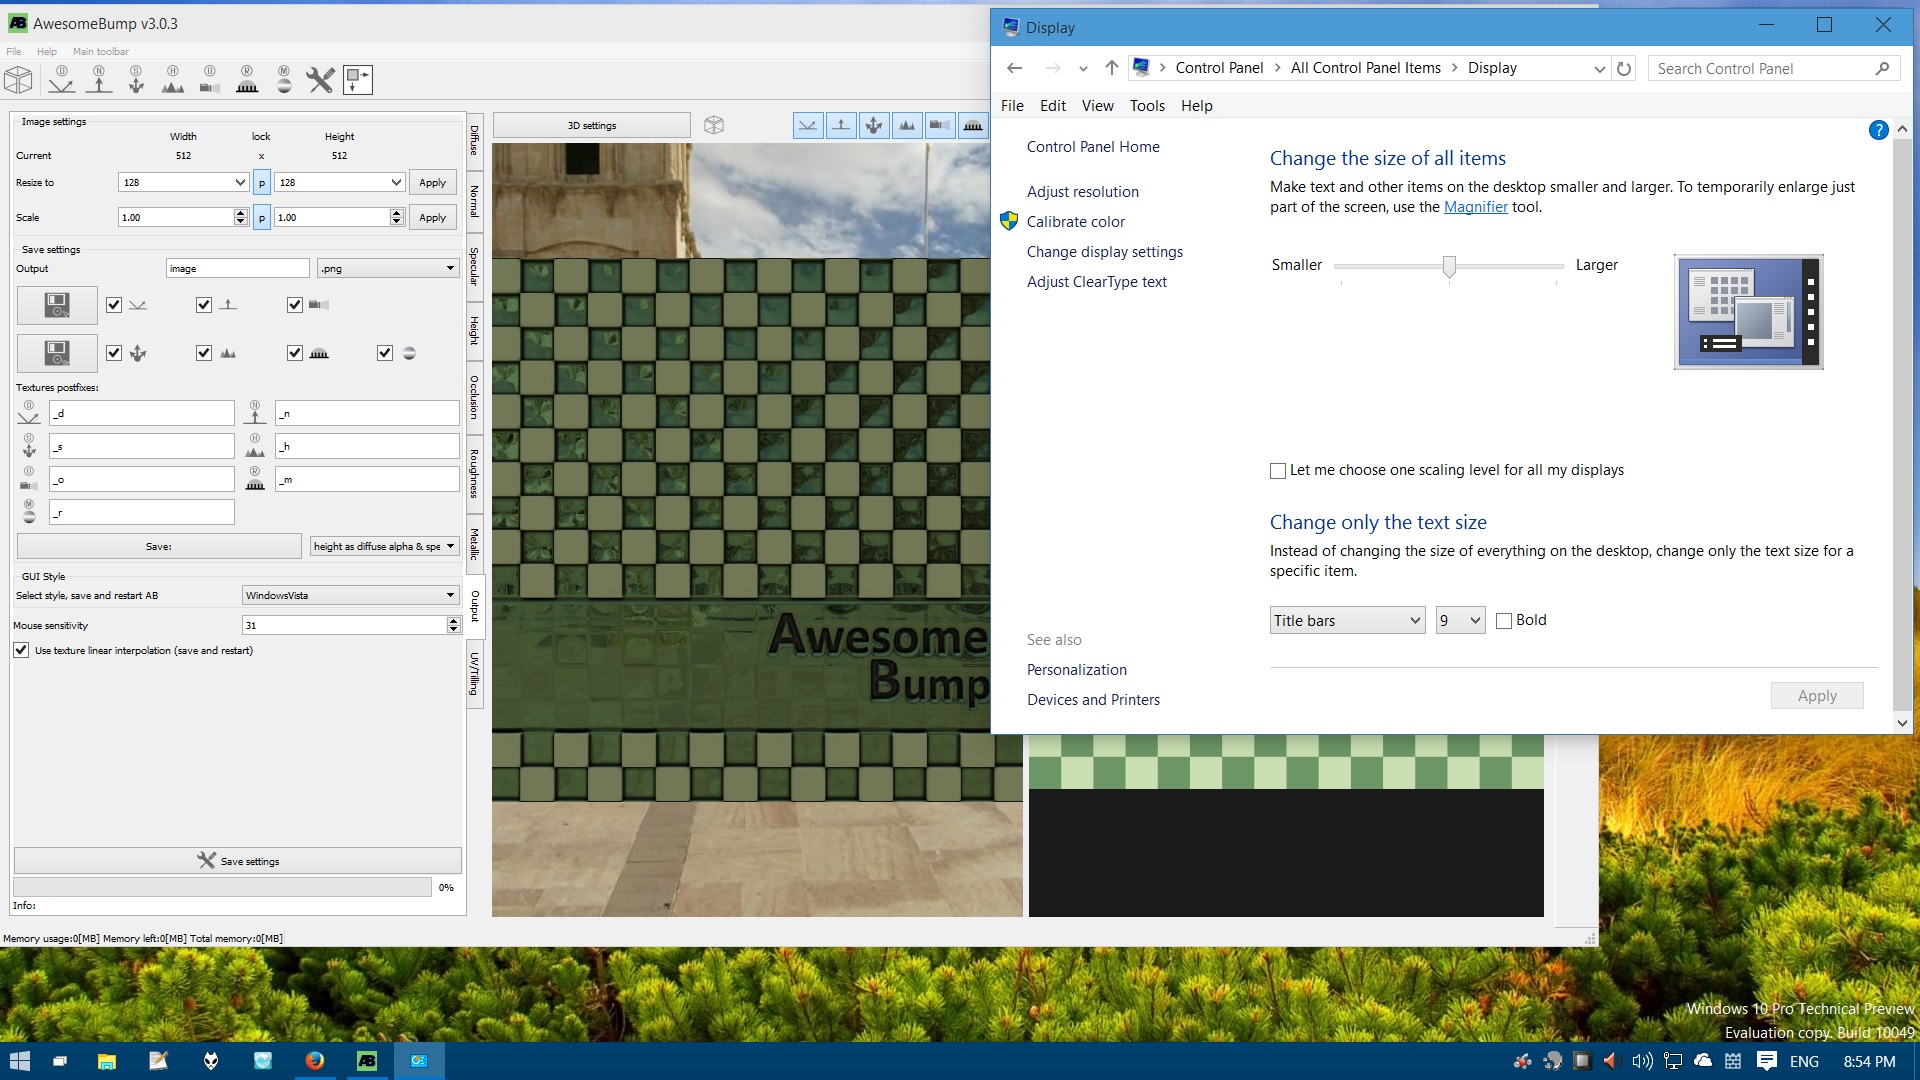Image resolution: width=1920 pixels, height=1080 pixels.
Task: Click the first floppy-disk save button
Action: tap(57, 305)
